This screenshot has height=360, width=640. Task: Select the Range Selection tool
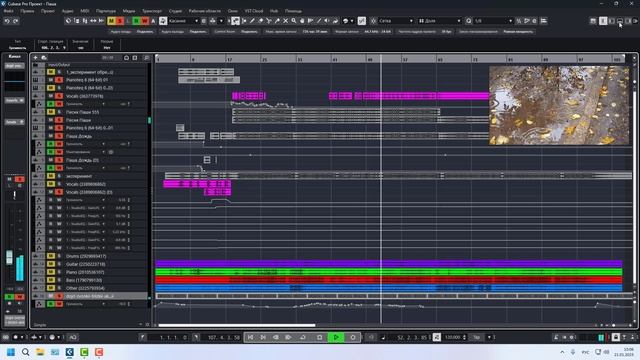point(244,21)
